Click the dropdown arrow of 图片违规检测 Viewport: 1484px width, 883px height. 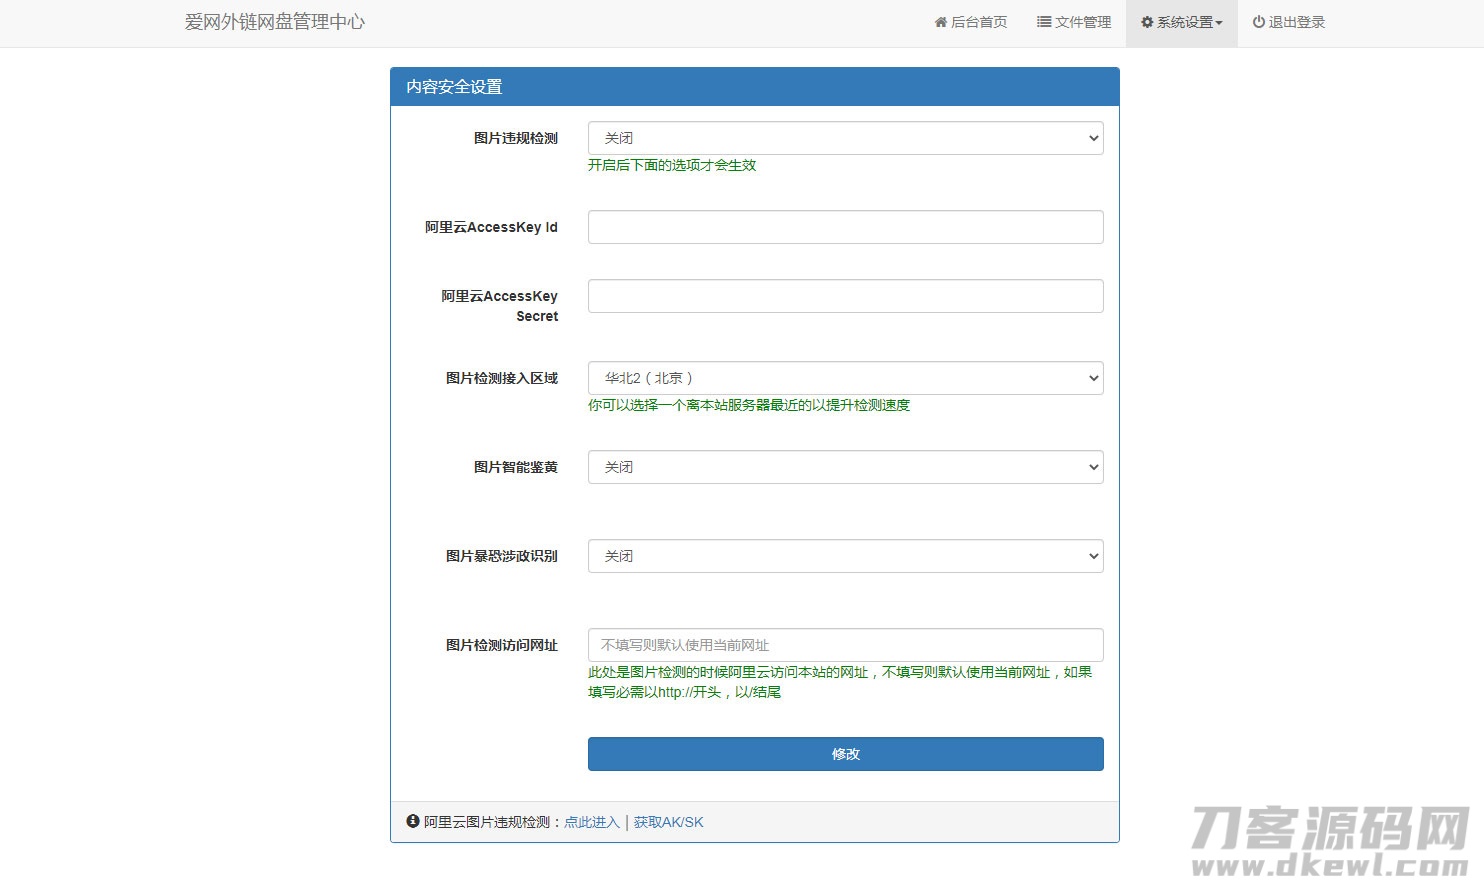[1092, 138]
